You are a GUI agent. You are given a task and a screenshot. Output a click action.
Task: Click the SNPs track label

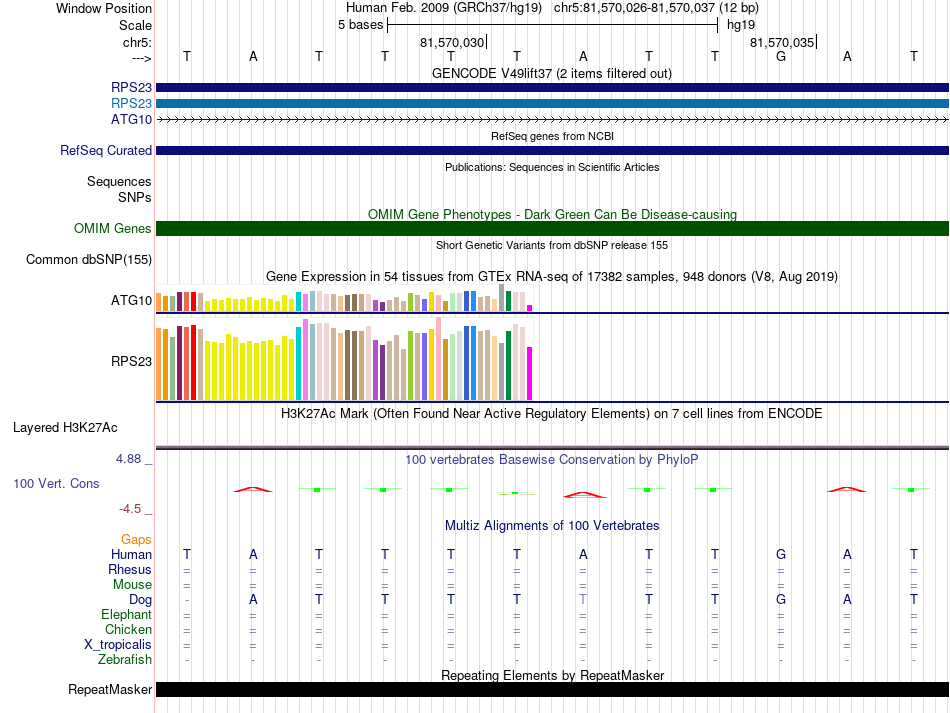coord(135,197)
